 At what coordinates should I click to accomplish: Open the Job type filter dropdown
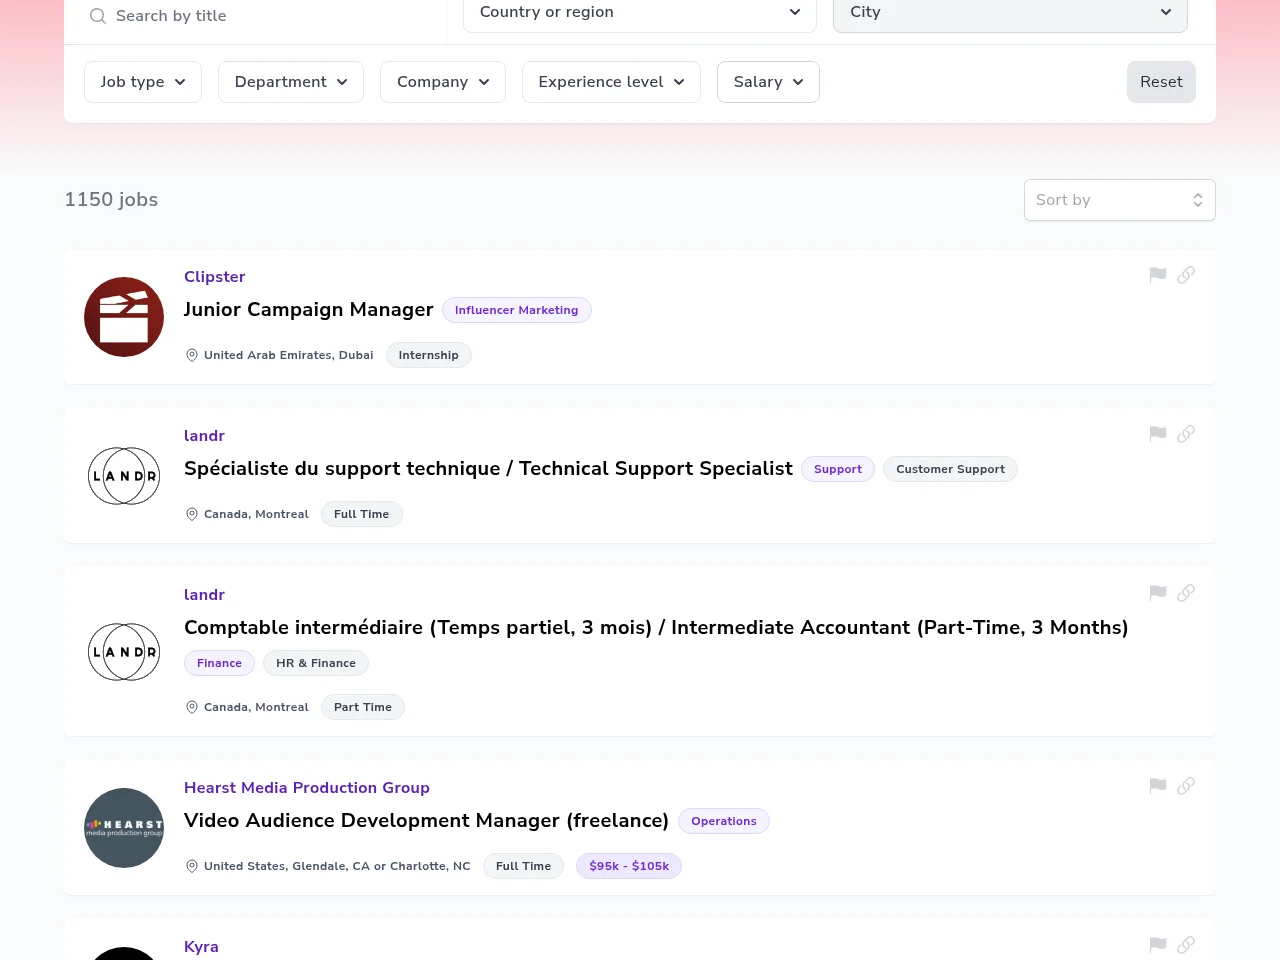[143, 82]
